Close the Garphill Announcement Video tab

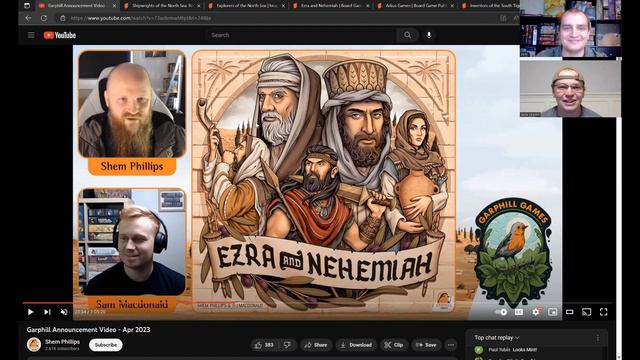coord(114,6)
